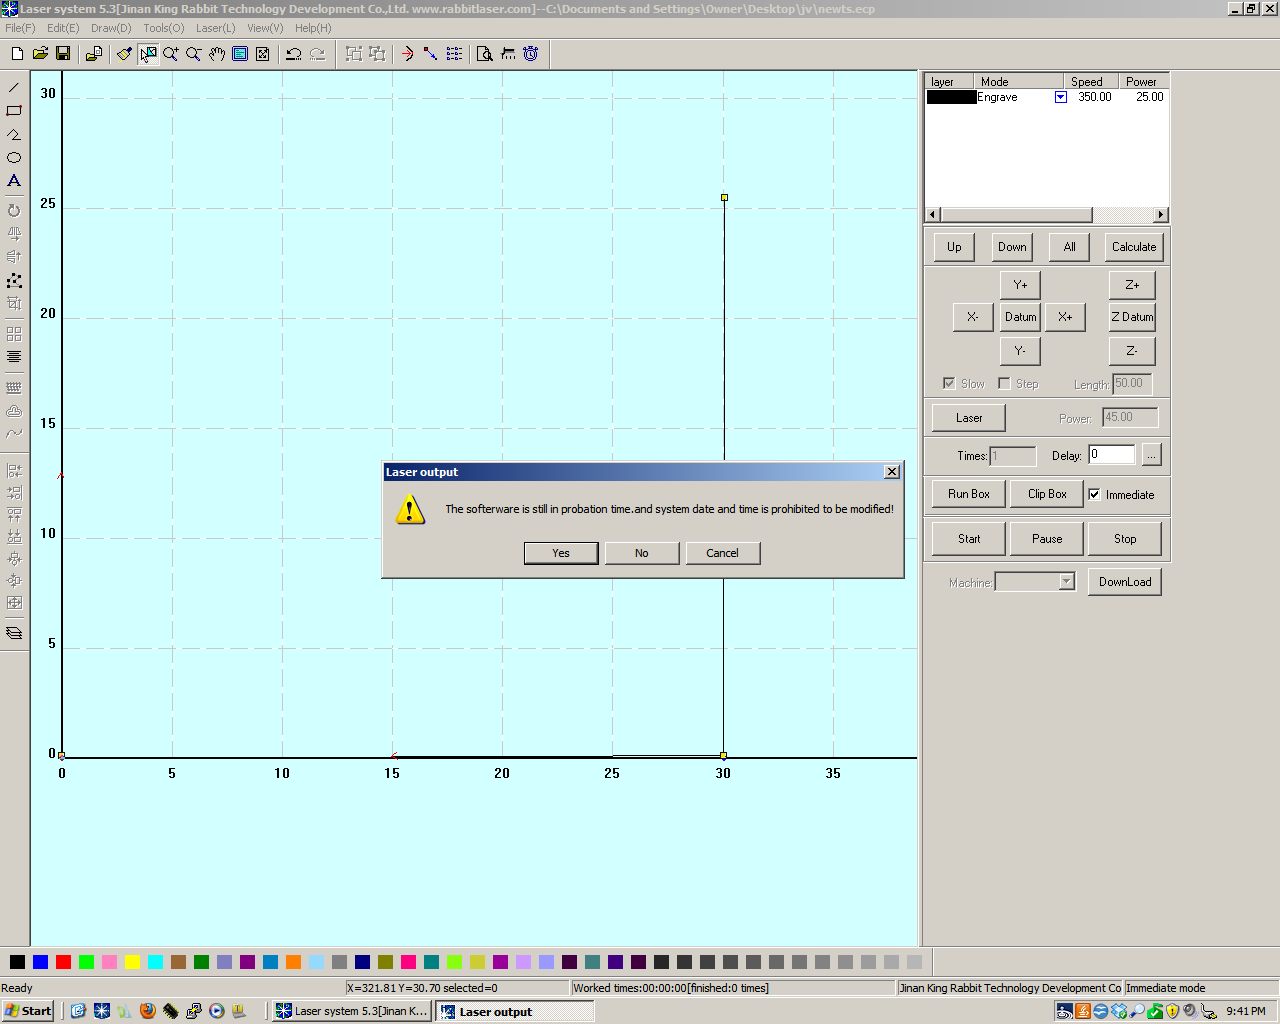This screenshot has height=1024, width=1280.
Task: Enable the Step checkbox
Action: (1004, 383)
